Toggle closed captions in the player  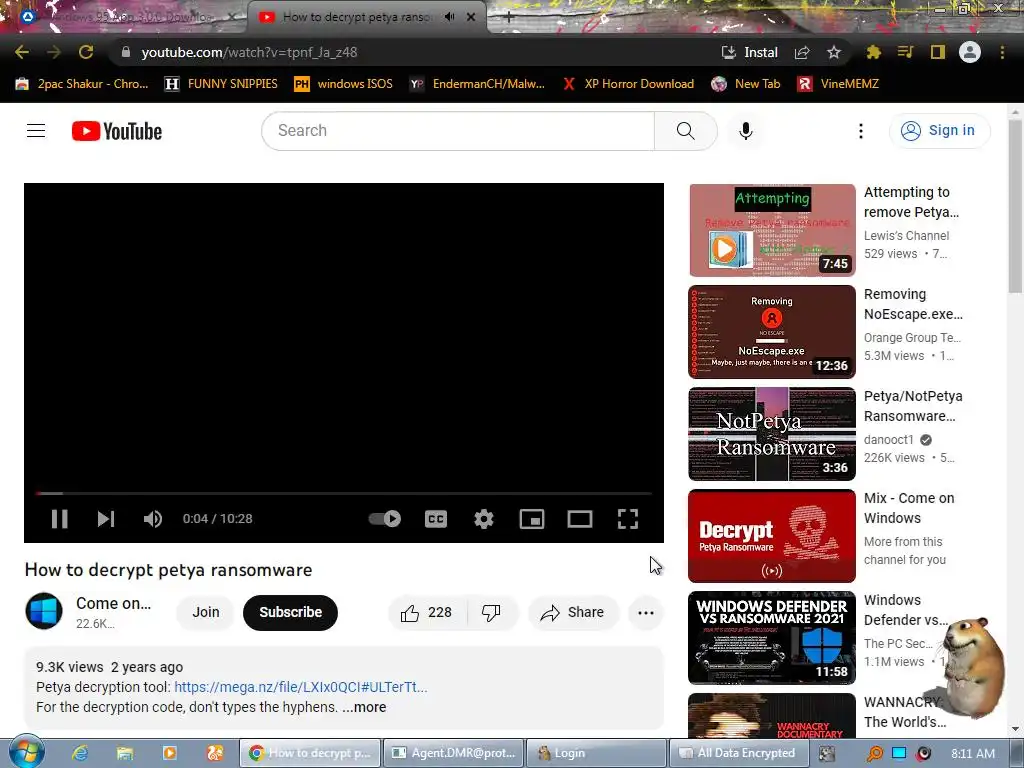pos(436,519)
